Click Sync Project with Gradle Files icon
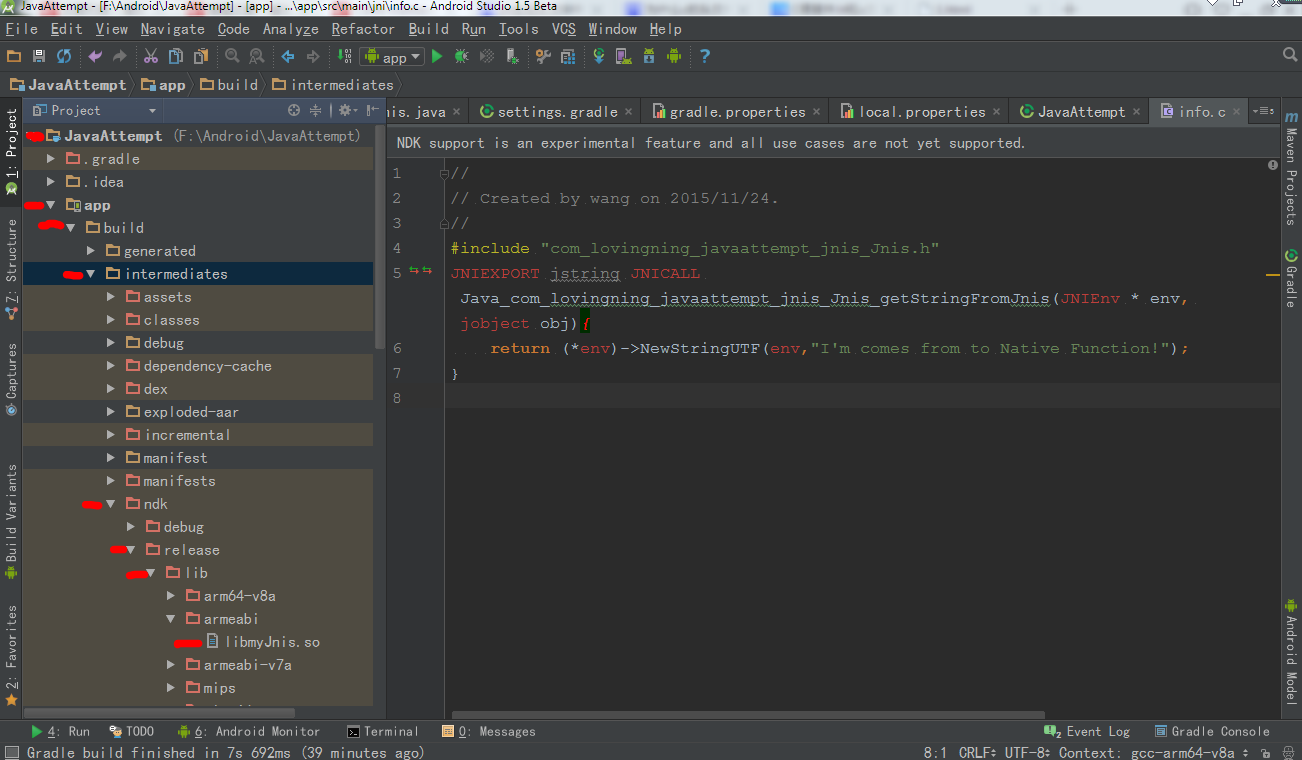Image resolution: width=1302 pixels, height=760 pixels. (x=599, y=57)
